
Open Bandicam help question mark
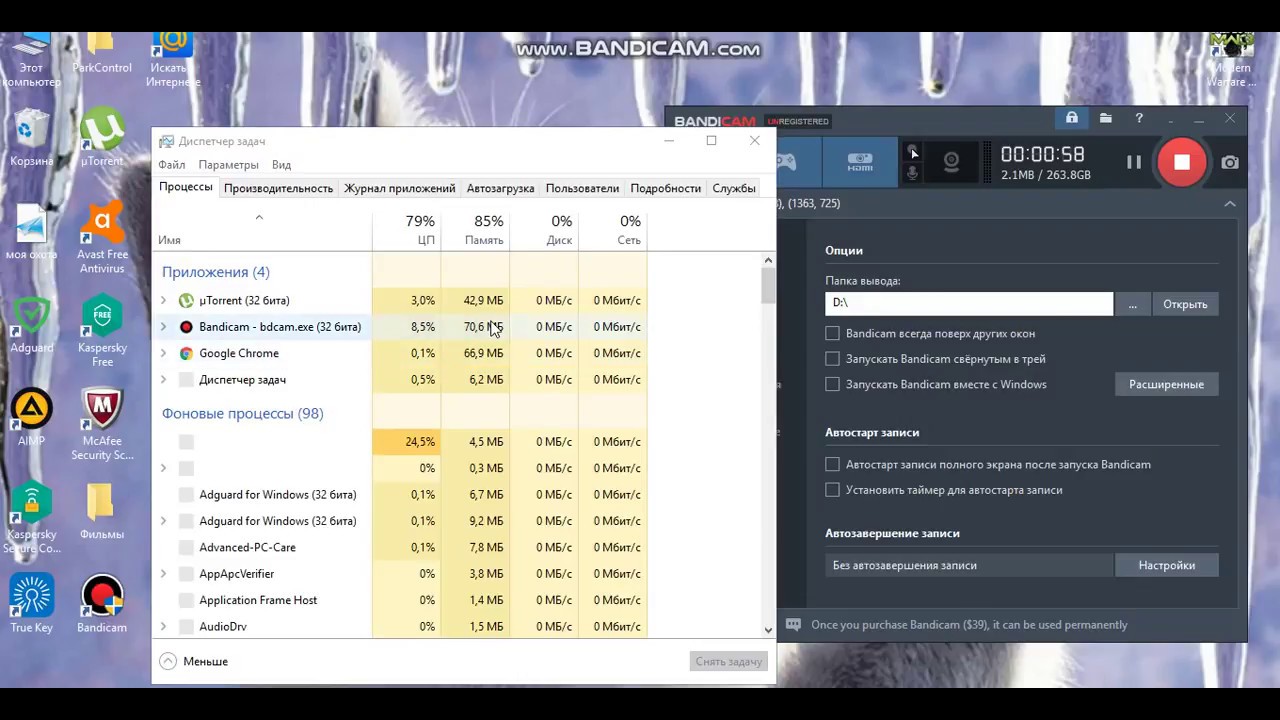point(1139,118)
